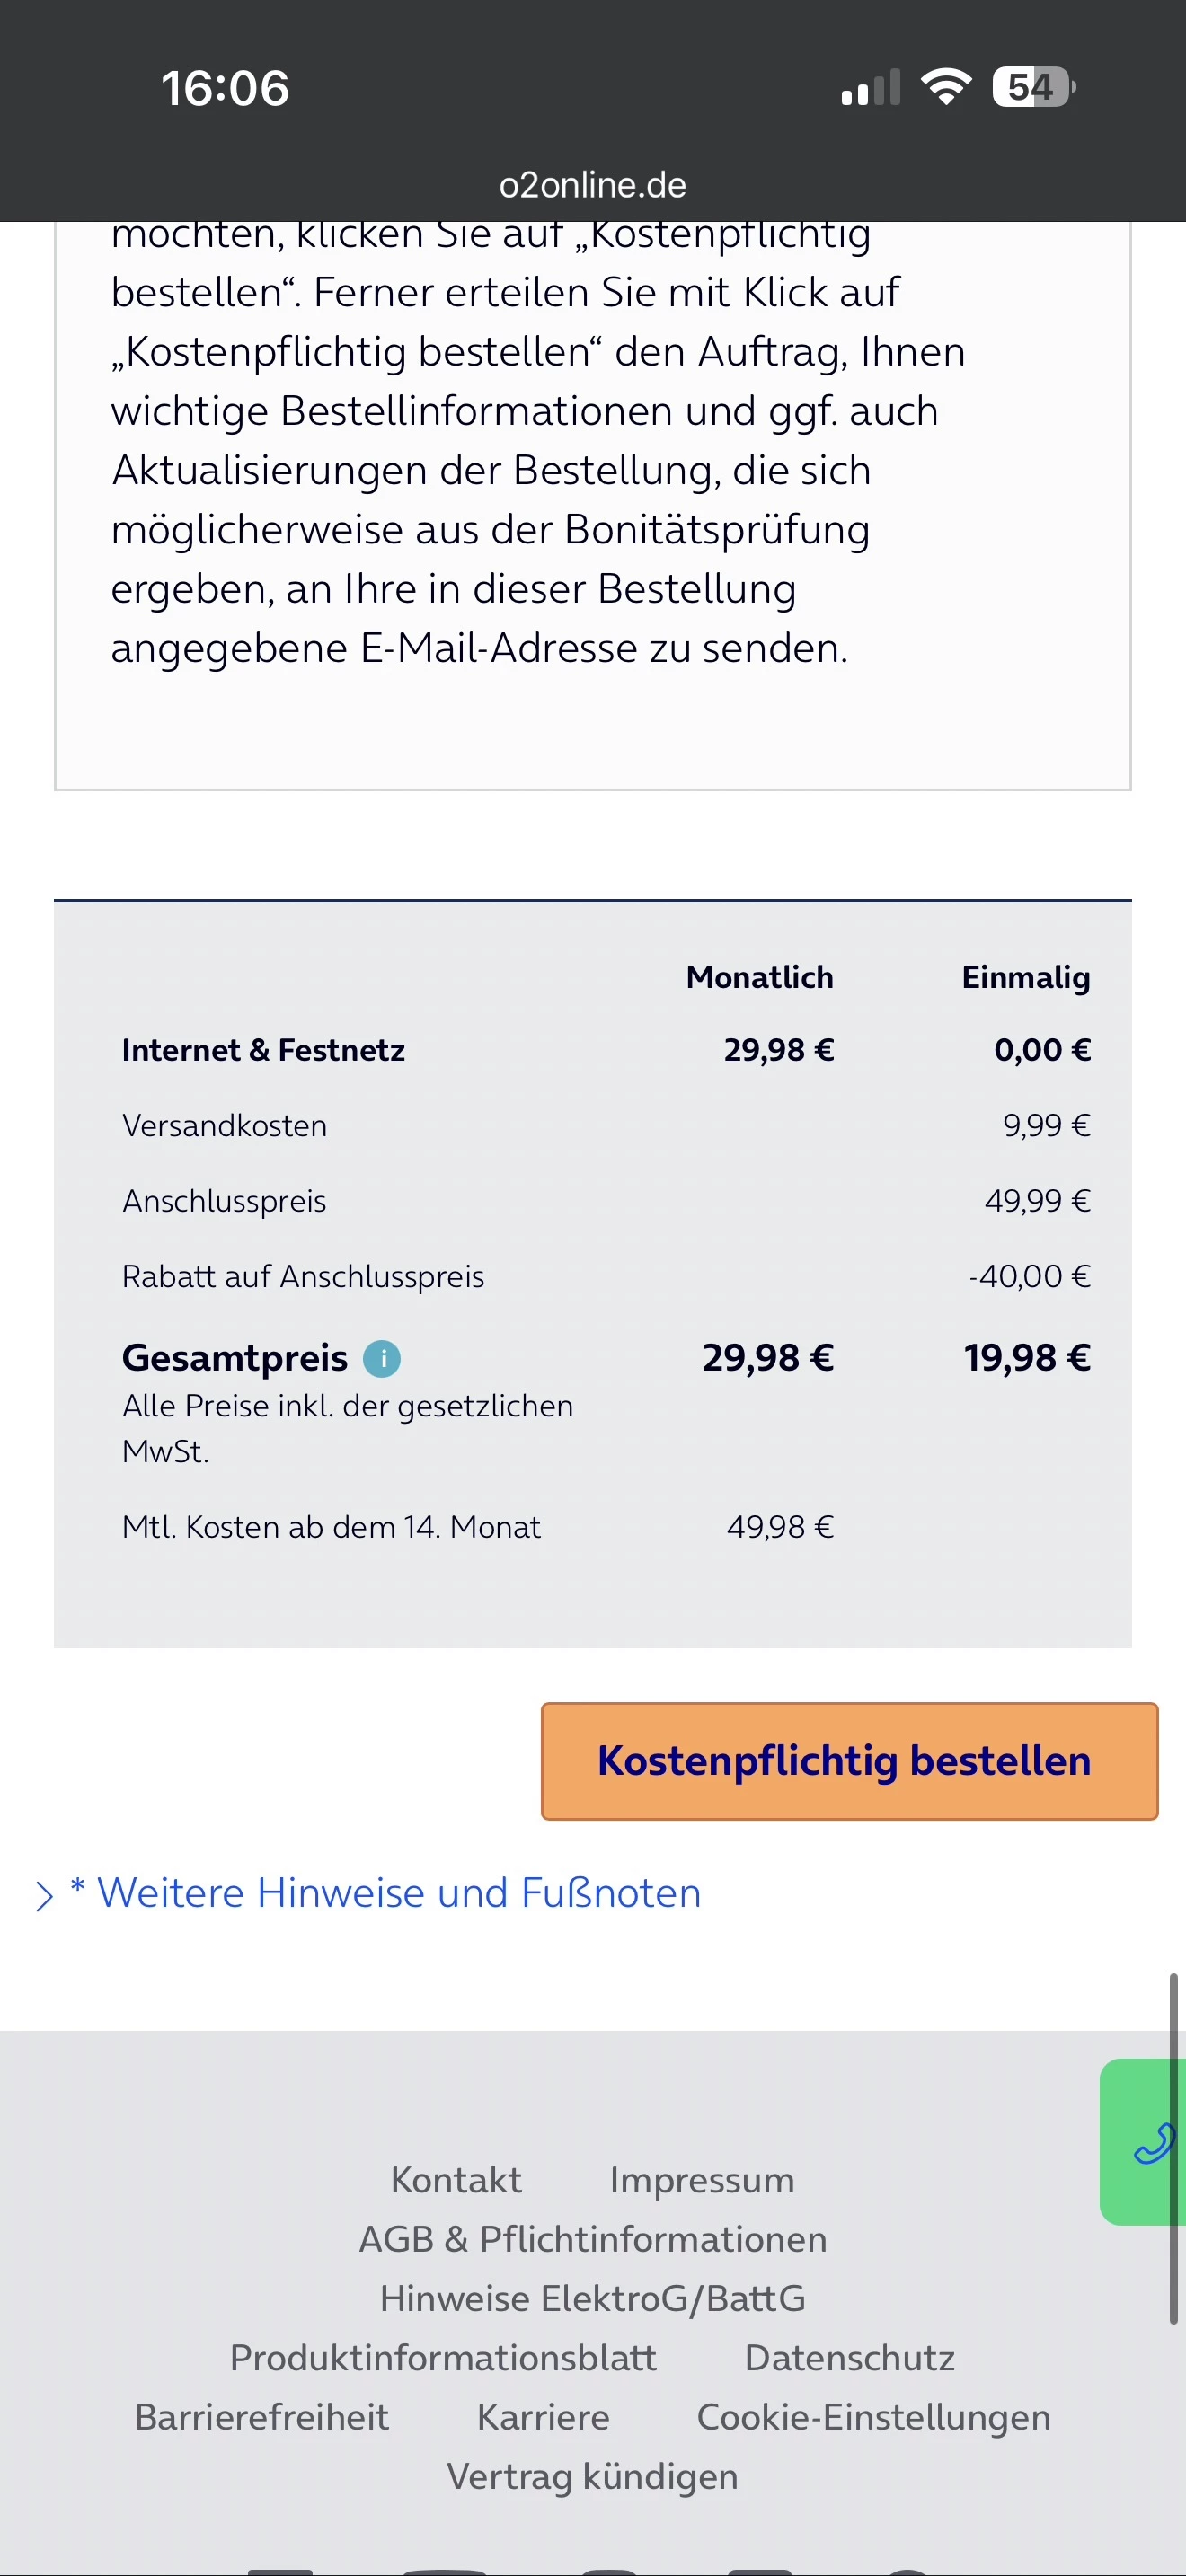
Task: Open the Kontakt footer link
Action: [456, 2180]
